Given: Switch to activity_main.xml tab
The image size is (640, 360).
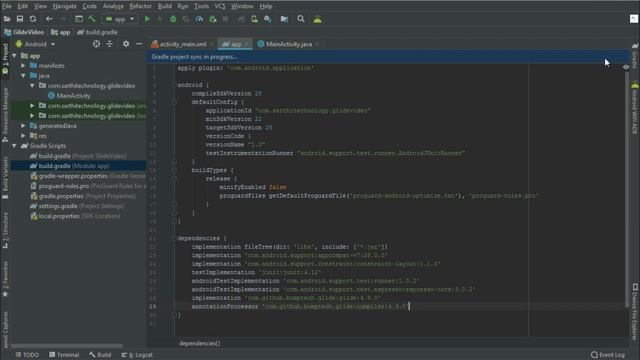Looking at the screenshot, I should click(182, 44).
